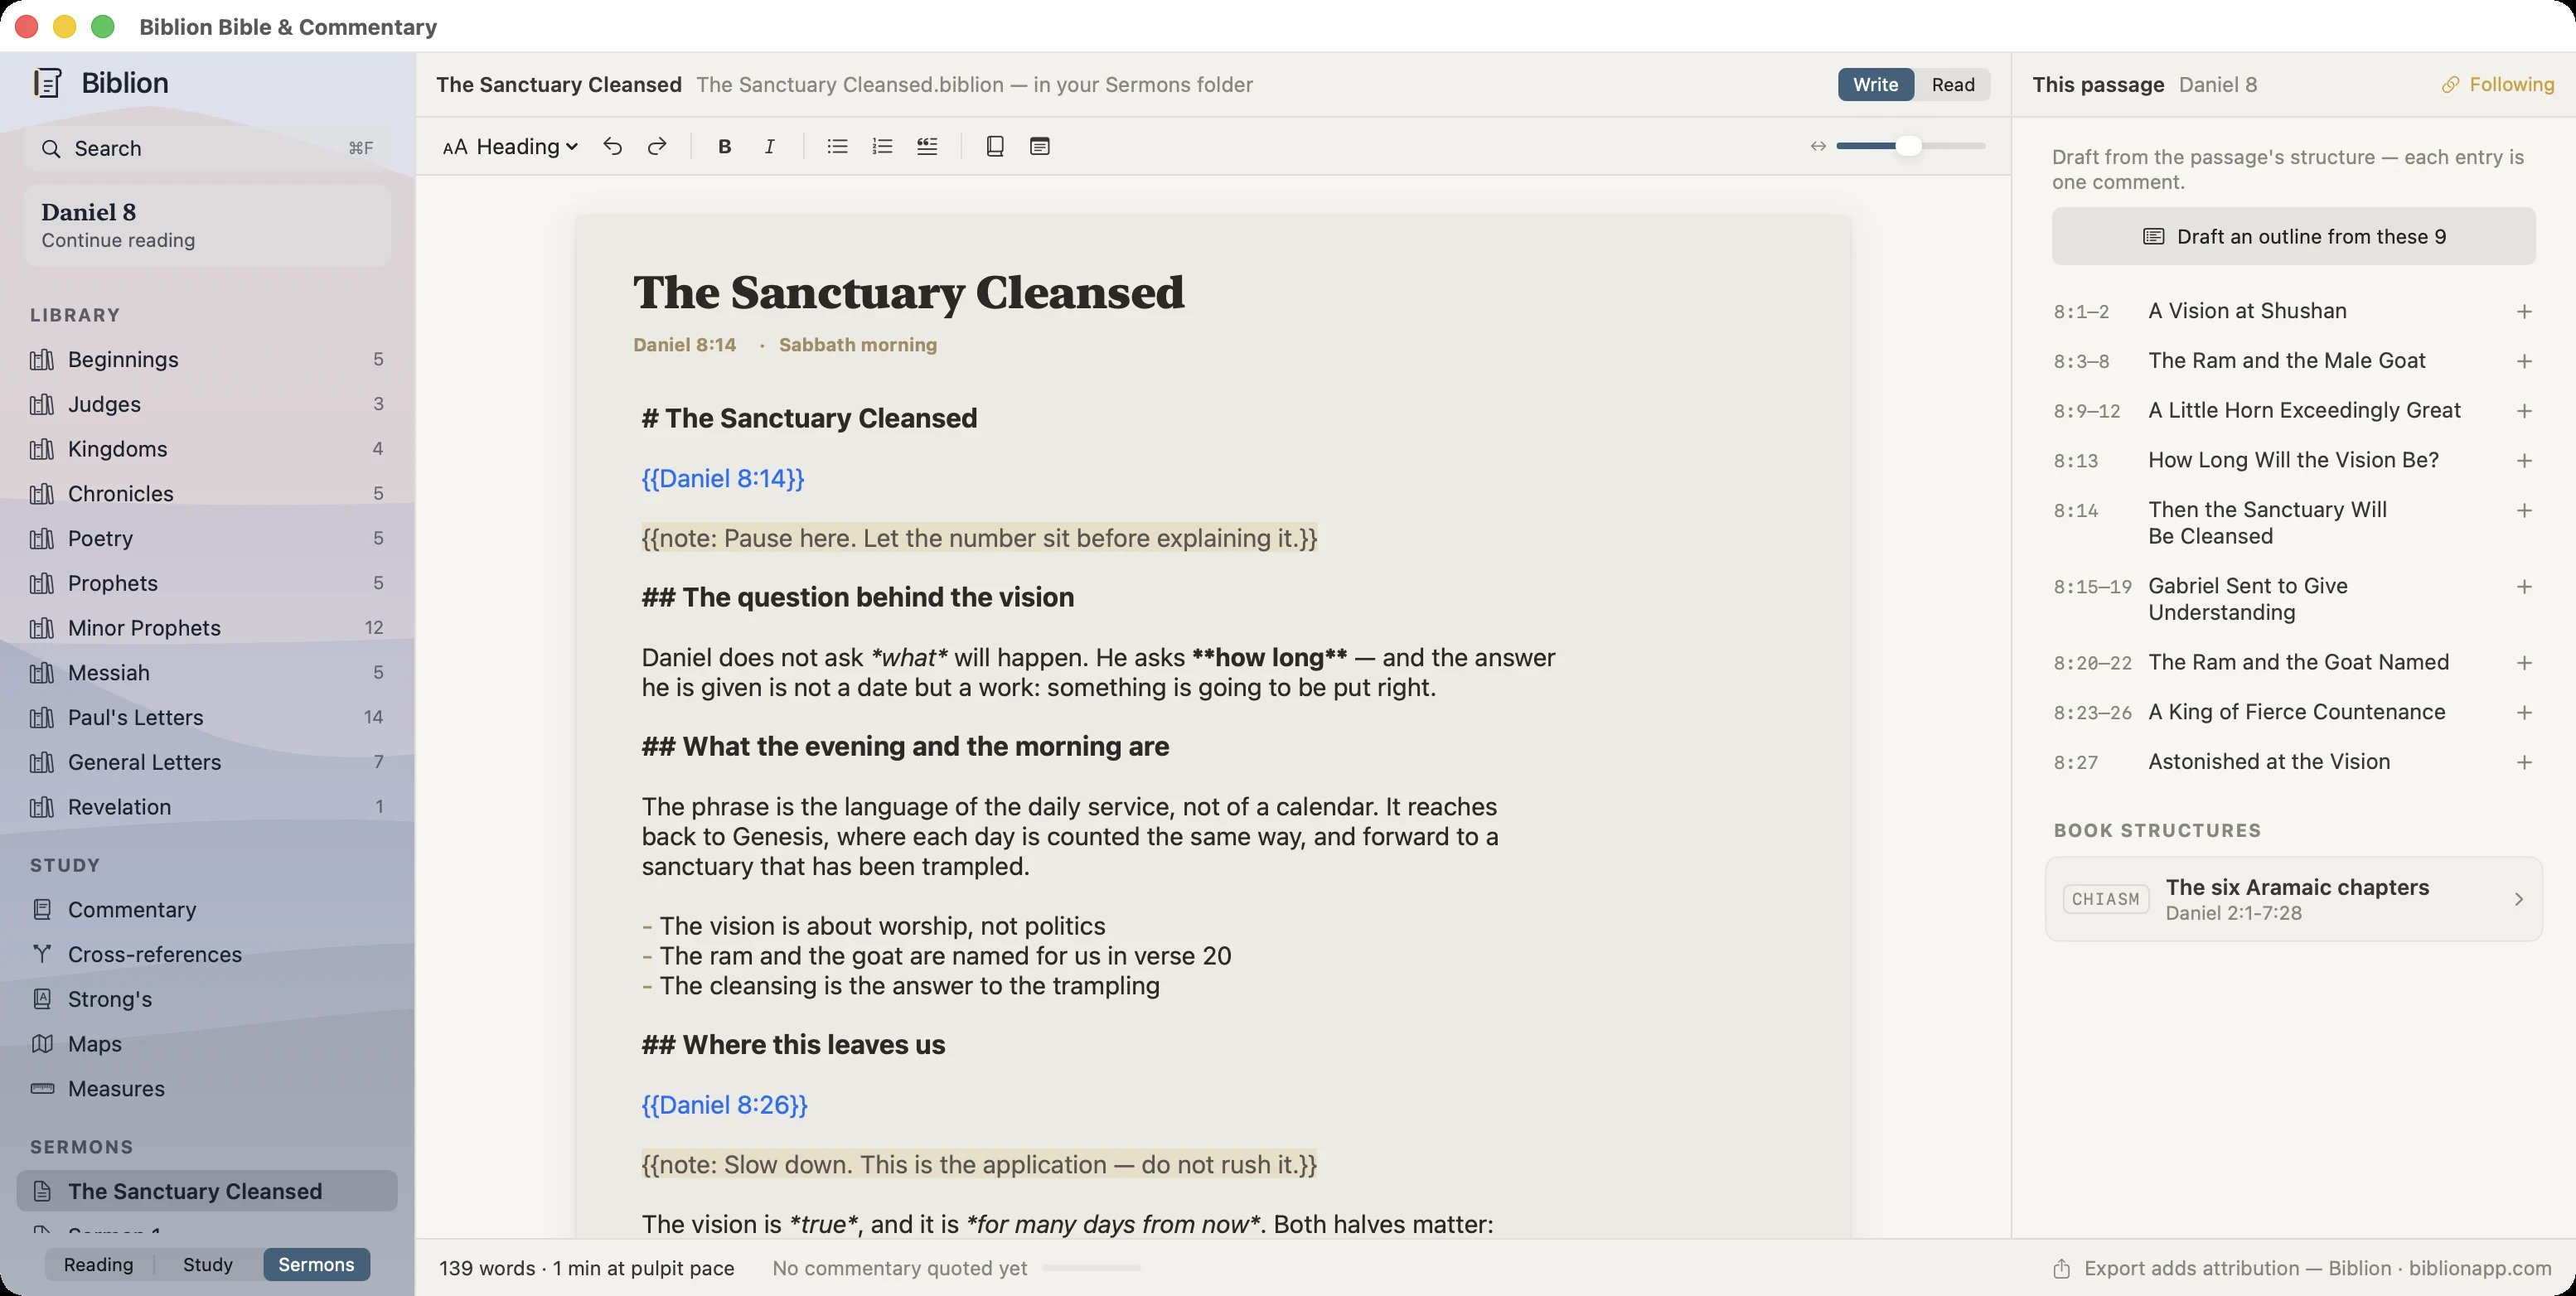2576x1296 pixels.
Task: Toggle bold formatting
Action: (x=725, y=147)
